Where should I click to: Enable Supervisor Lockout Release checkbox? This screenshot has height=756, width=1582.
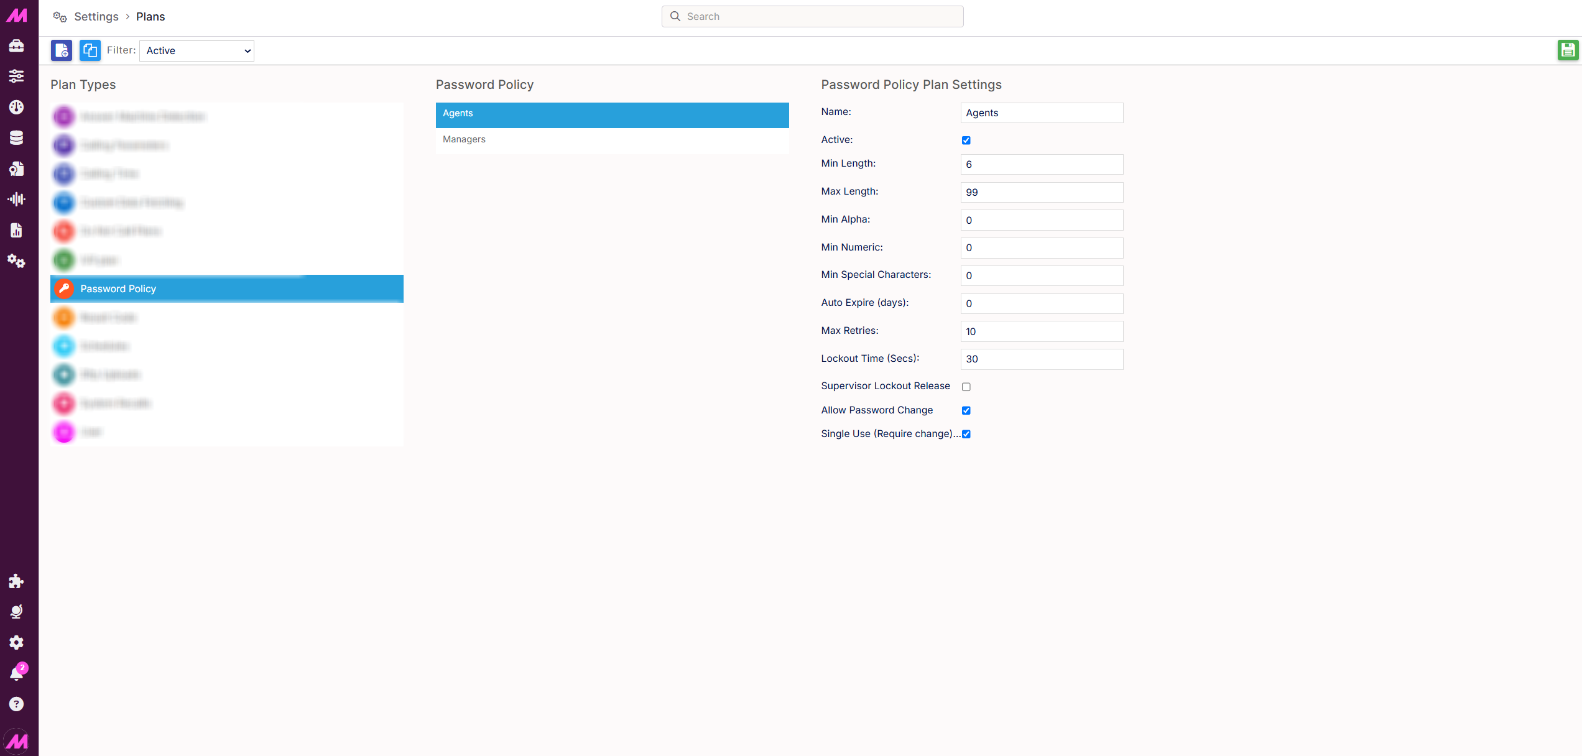[966, 386]
